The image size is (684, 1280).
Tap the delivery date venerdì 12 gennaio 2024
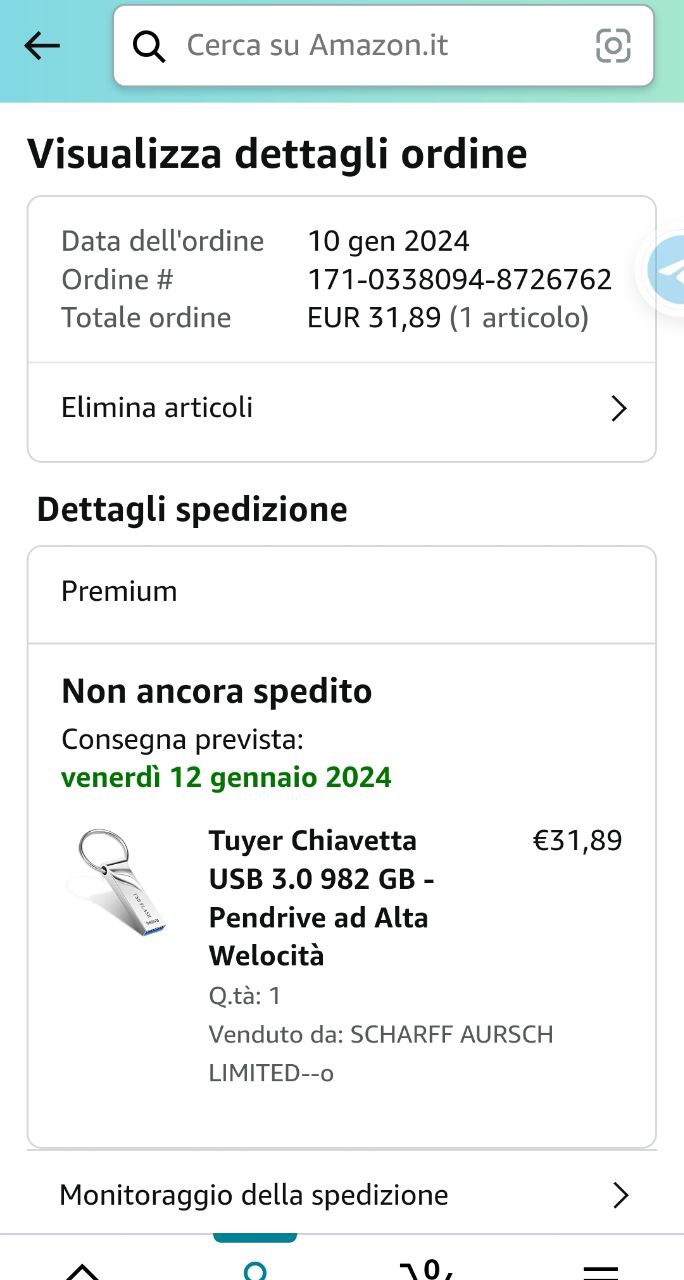tap(226, 777)
